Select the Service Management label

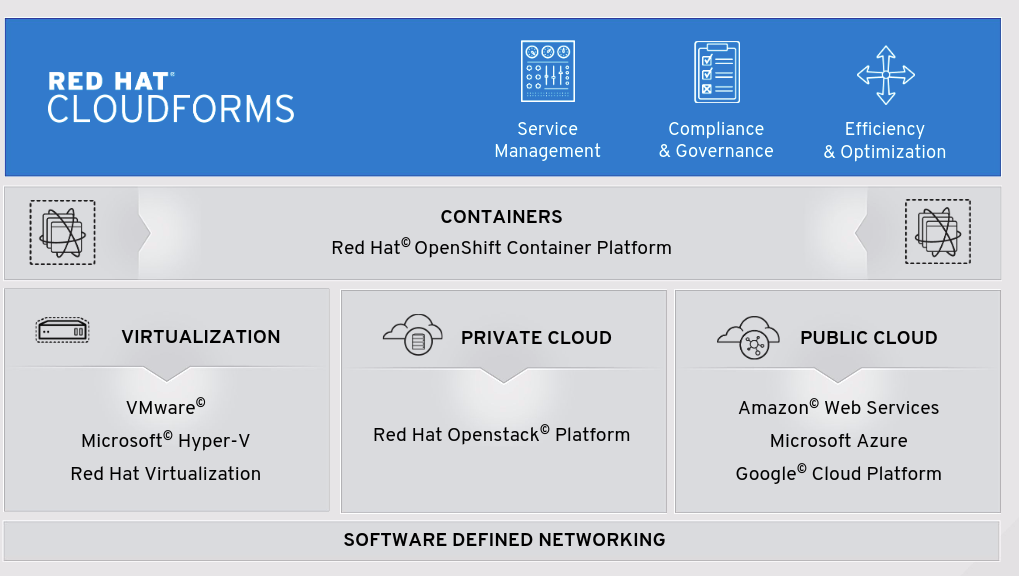(x=547, y=140)
